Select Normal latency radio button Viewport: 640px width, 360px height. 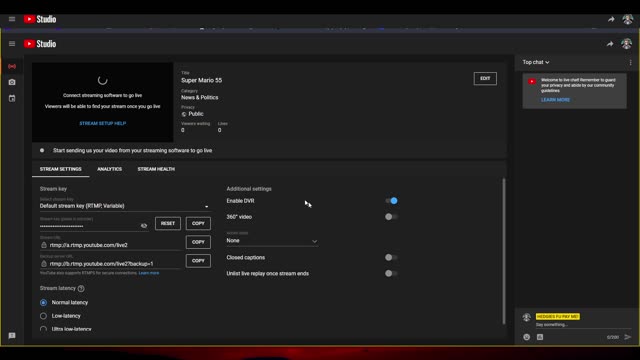click(x=43, y=302)
